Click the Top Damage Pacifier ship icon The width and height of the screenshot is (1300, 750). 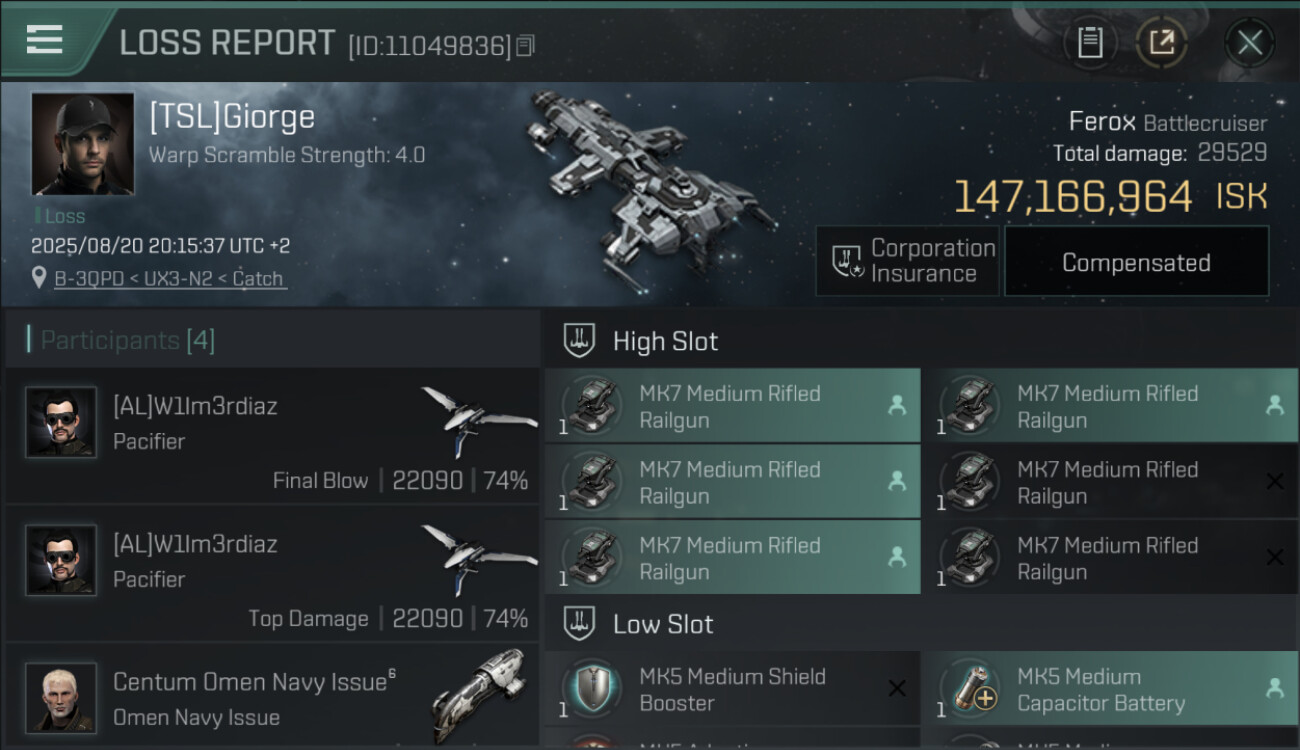point(478,555)
